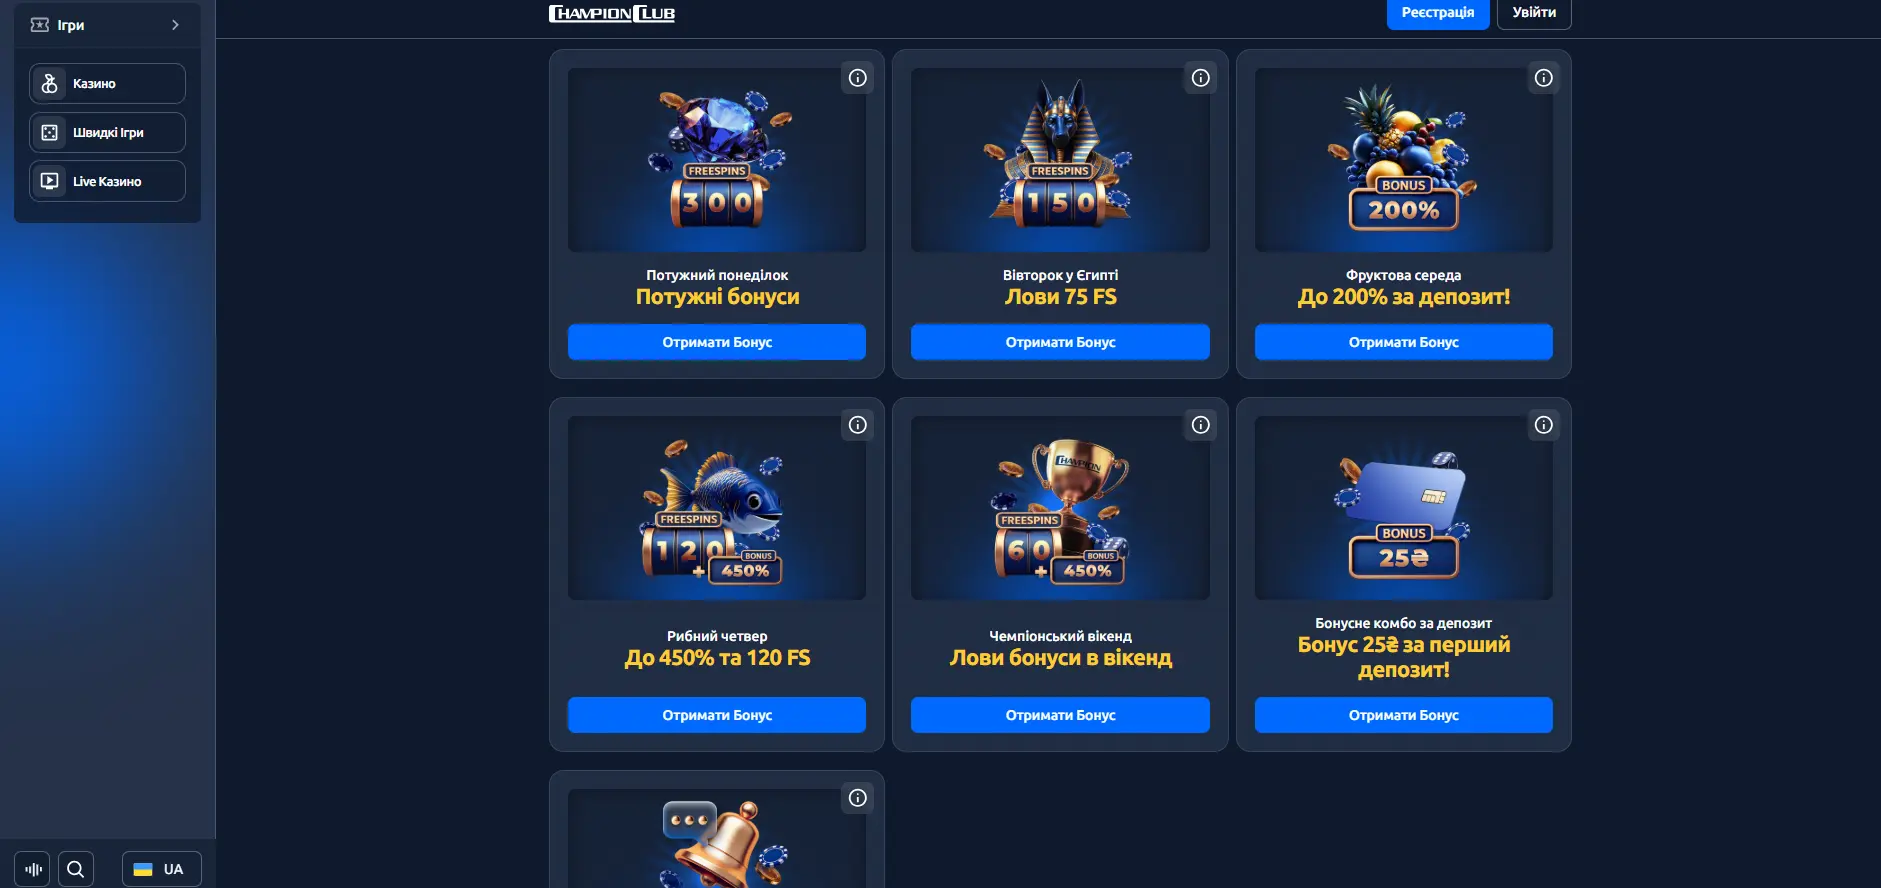
Task: Show info on Бонусне комбо за депозит card
Action: click(1544, 425)
